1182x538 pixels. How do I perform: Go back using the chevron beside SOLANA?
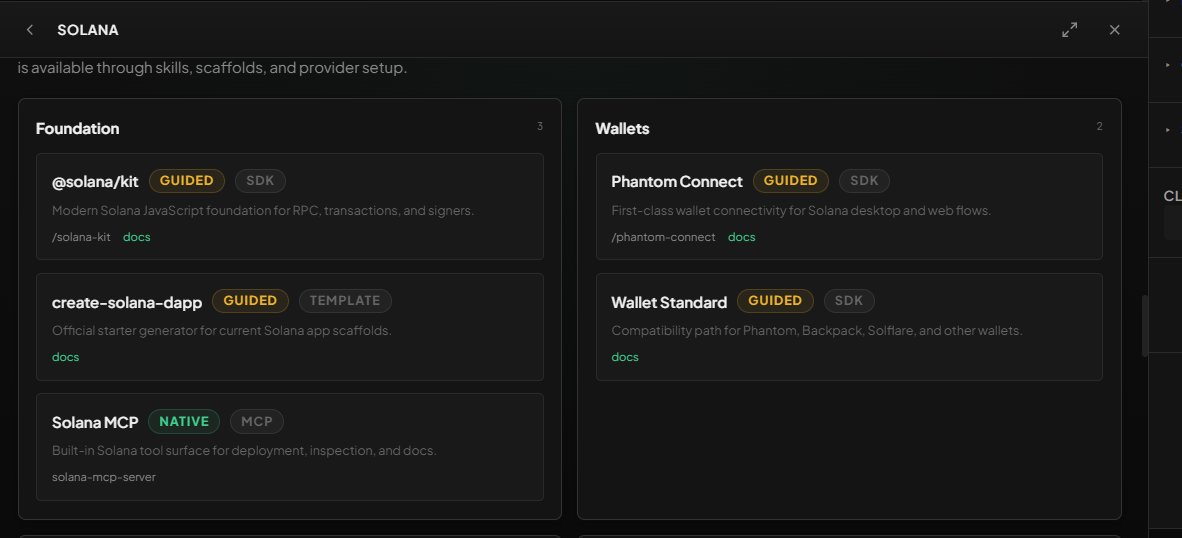click(29, 29)
